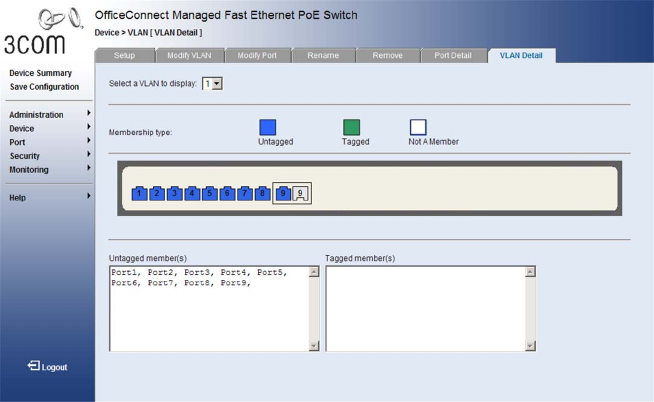Open the Monitoring sidebar menu item
This screenshot has height=402, width=654.
[x=29, y=170]
